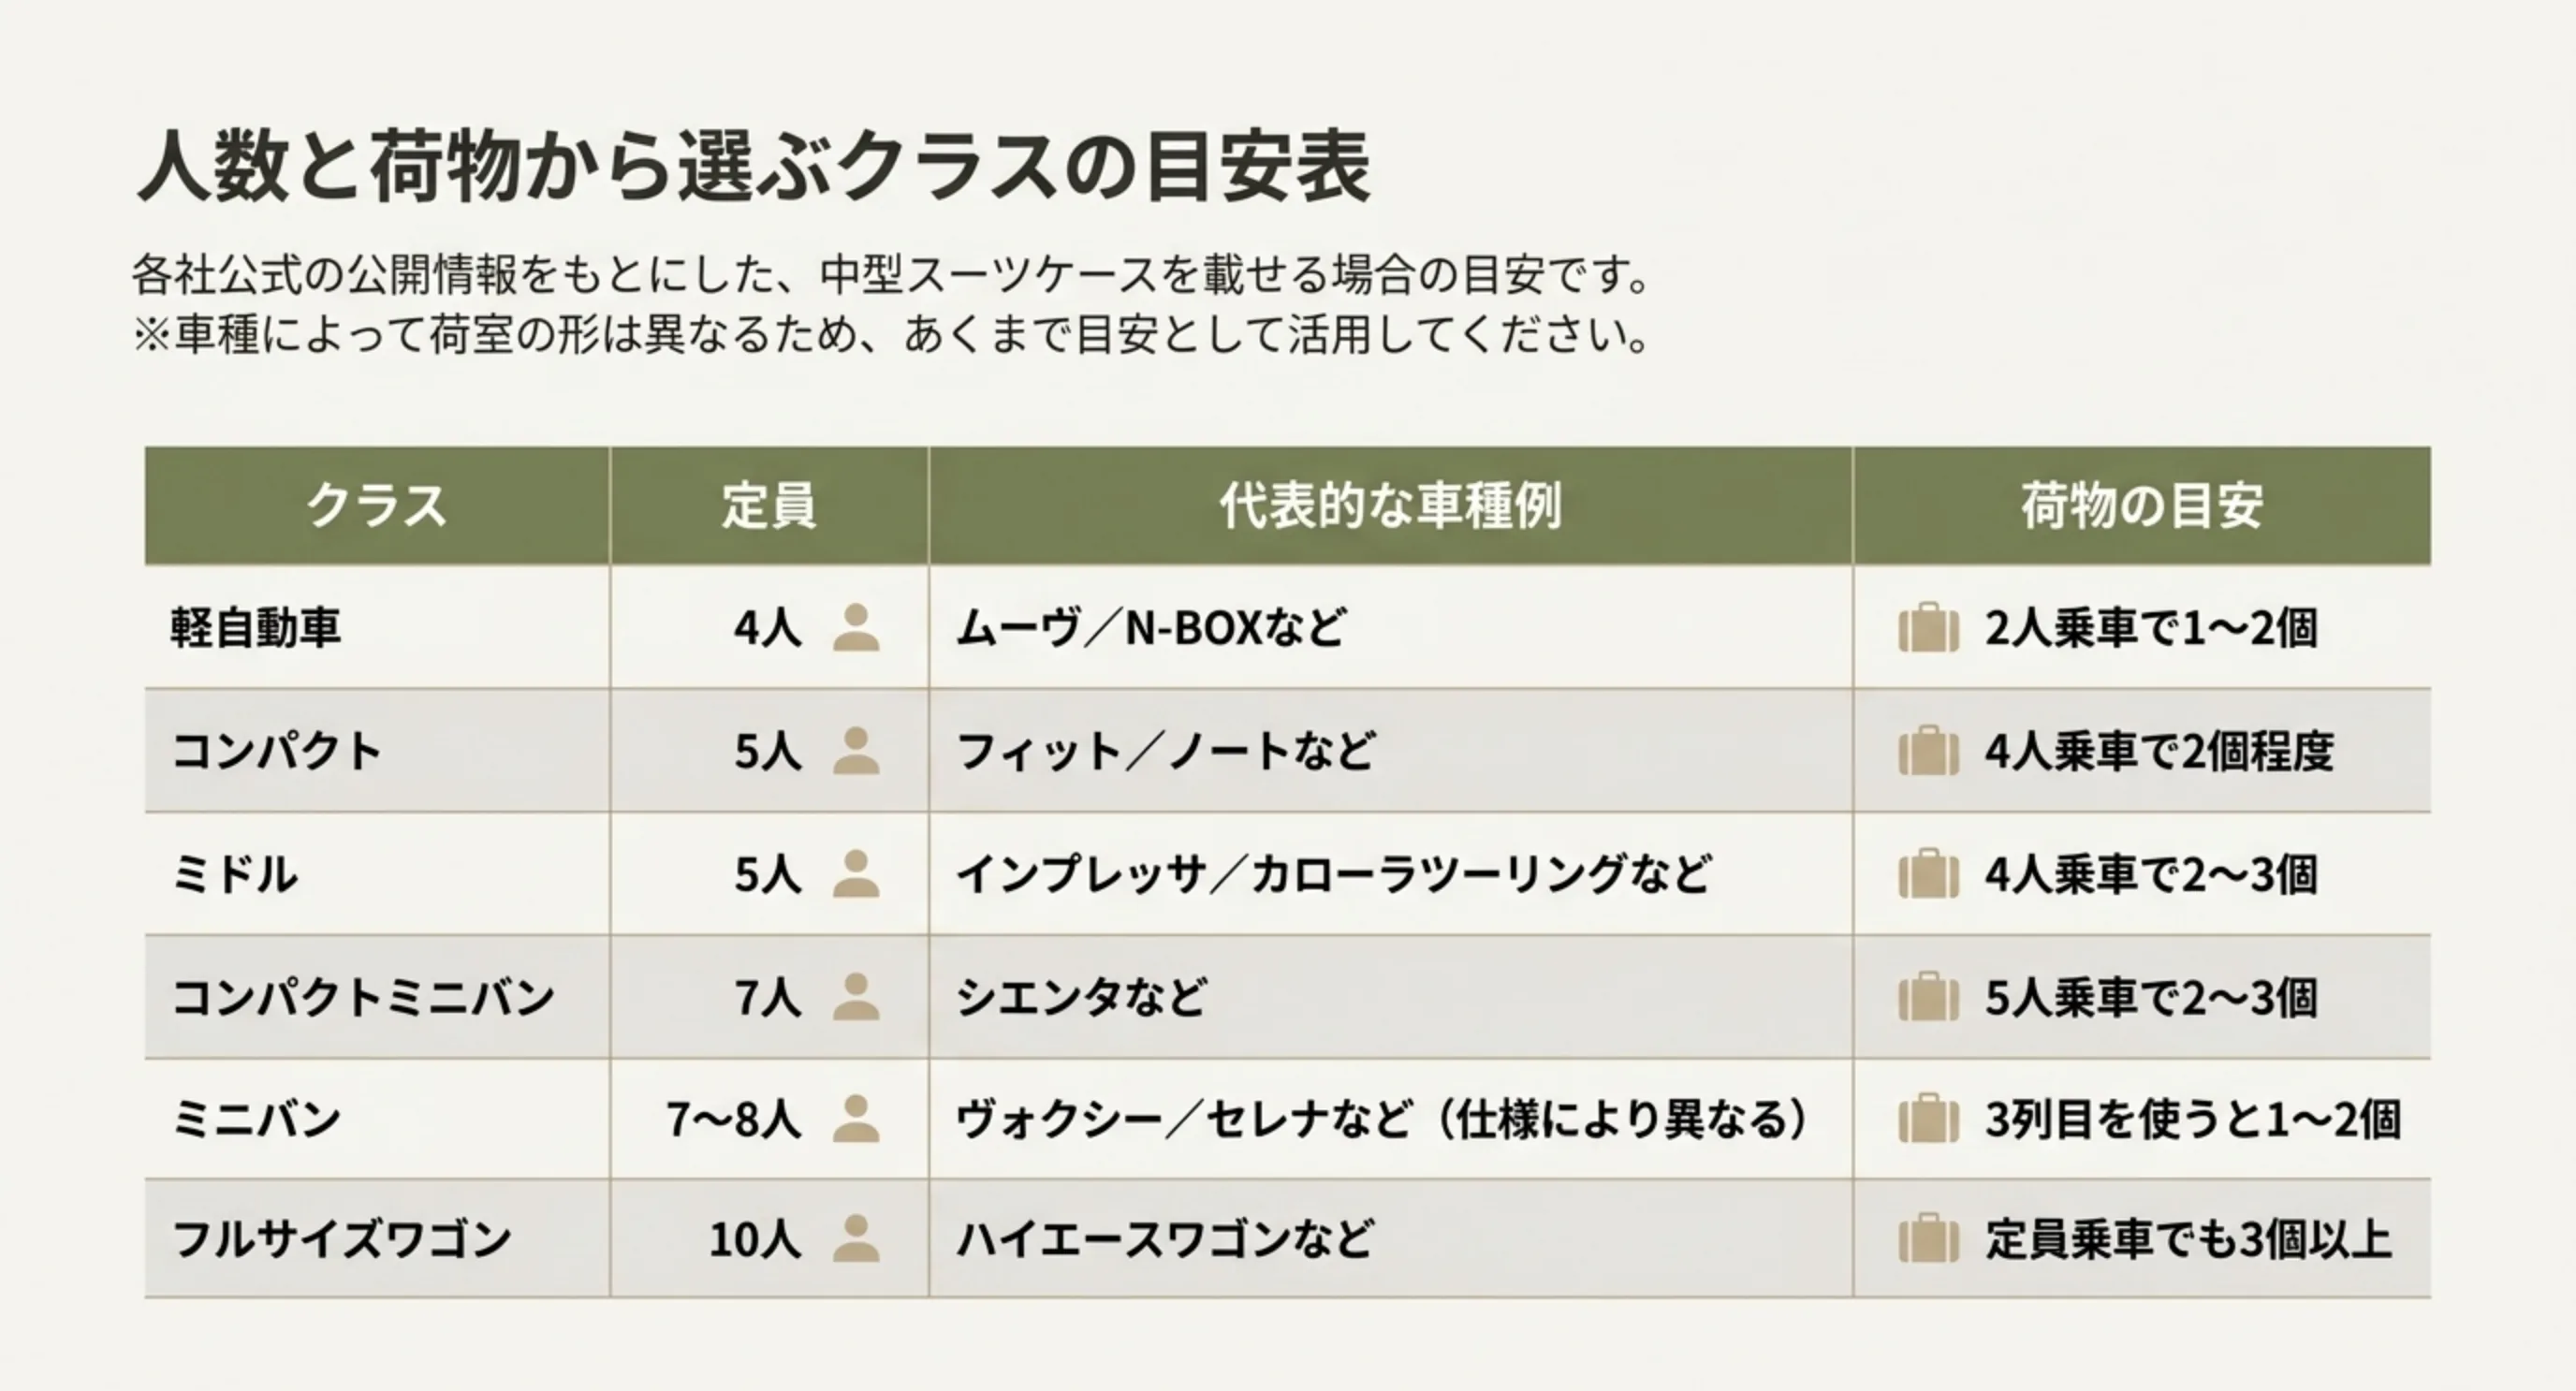Click the 代表的な車種例 column header
Screen dimensions: 2576x1391
(1390, 506)
